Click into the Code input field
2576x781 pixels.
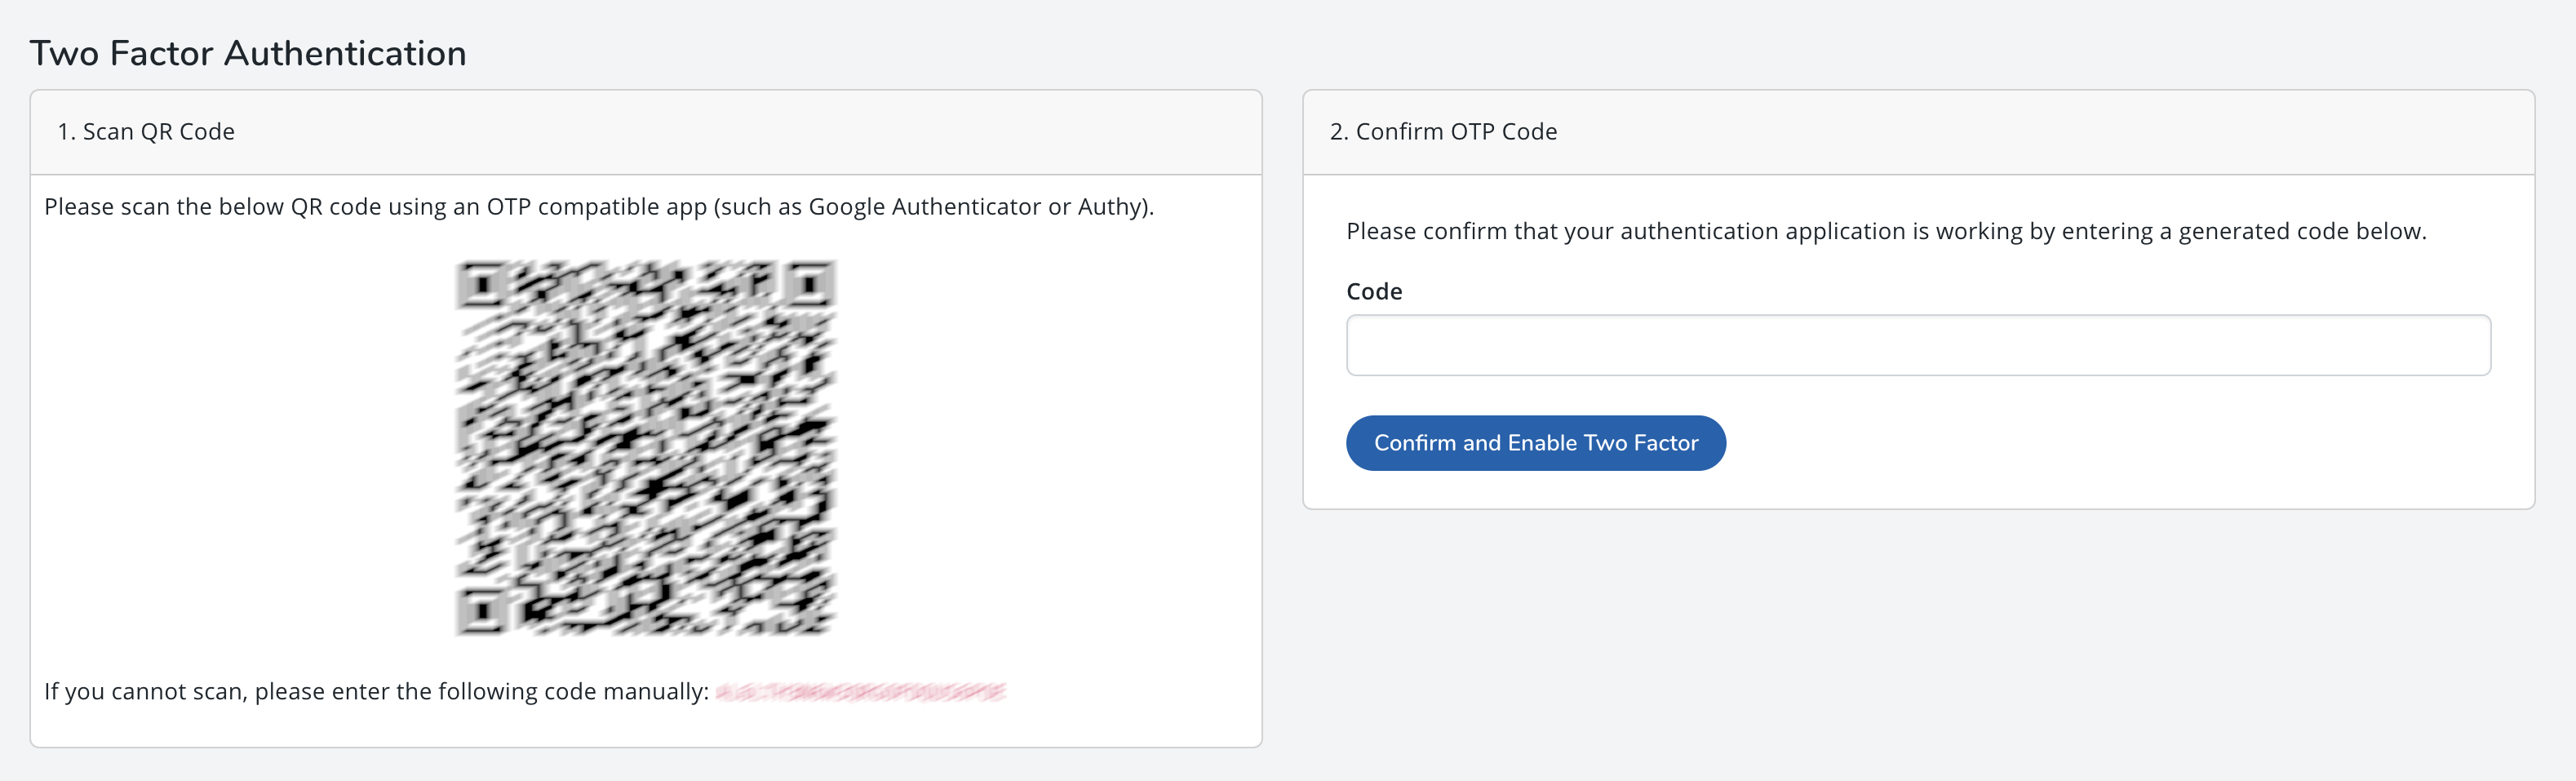click(x=1917, y=345)
